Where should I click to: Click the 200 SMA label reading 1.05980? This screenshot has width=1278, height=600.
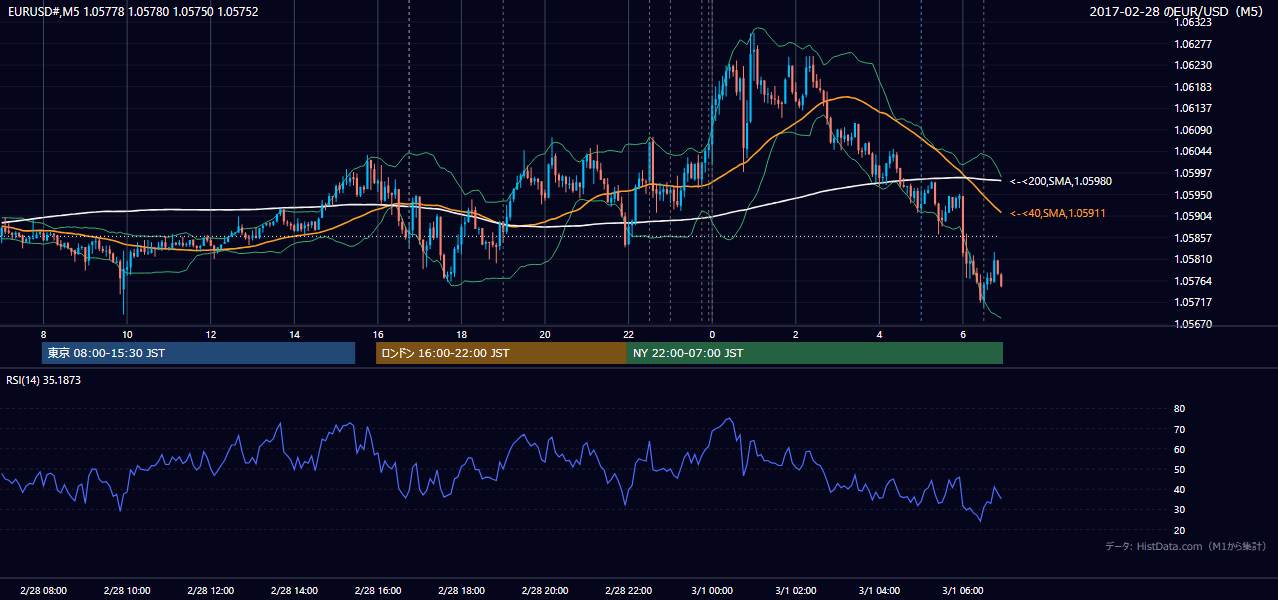[x=1061, y=181]
